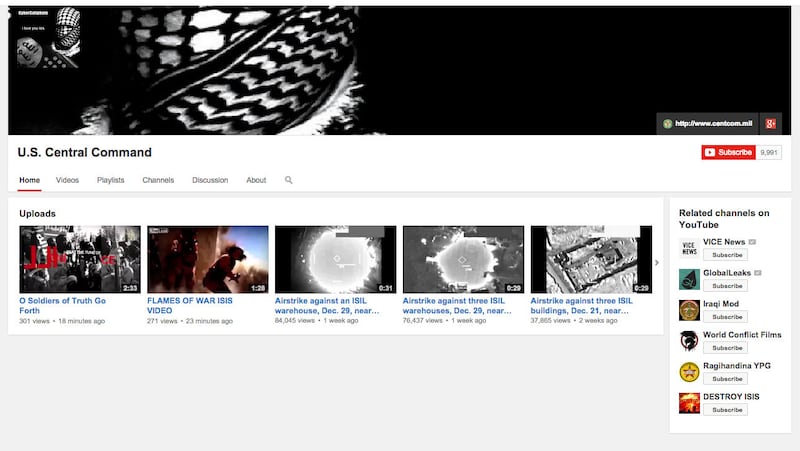
Task: Open the About tab
Action: coord(256,180)
